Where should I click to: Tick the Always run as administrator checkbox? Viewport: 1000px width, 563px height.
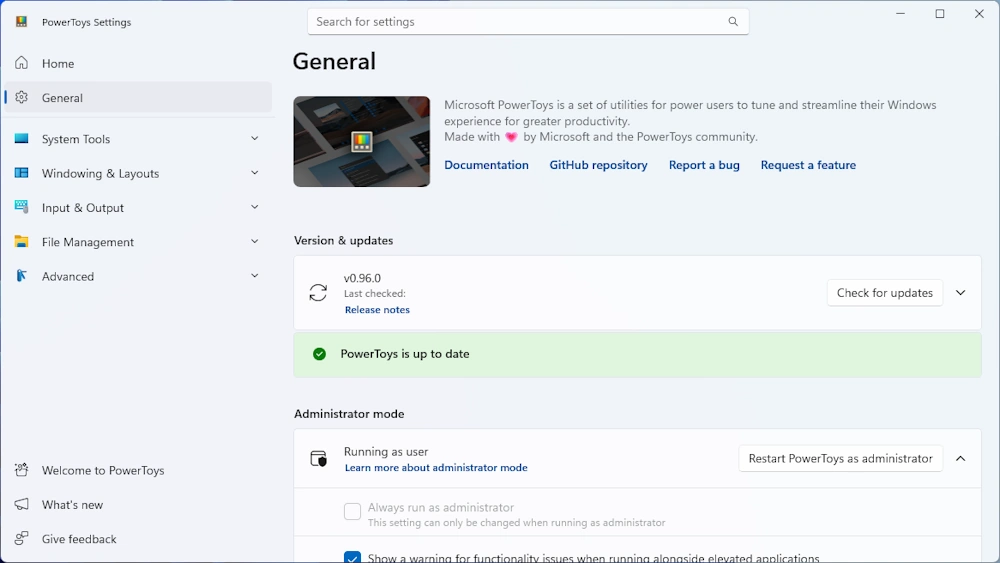pos(352,512)
